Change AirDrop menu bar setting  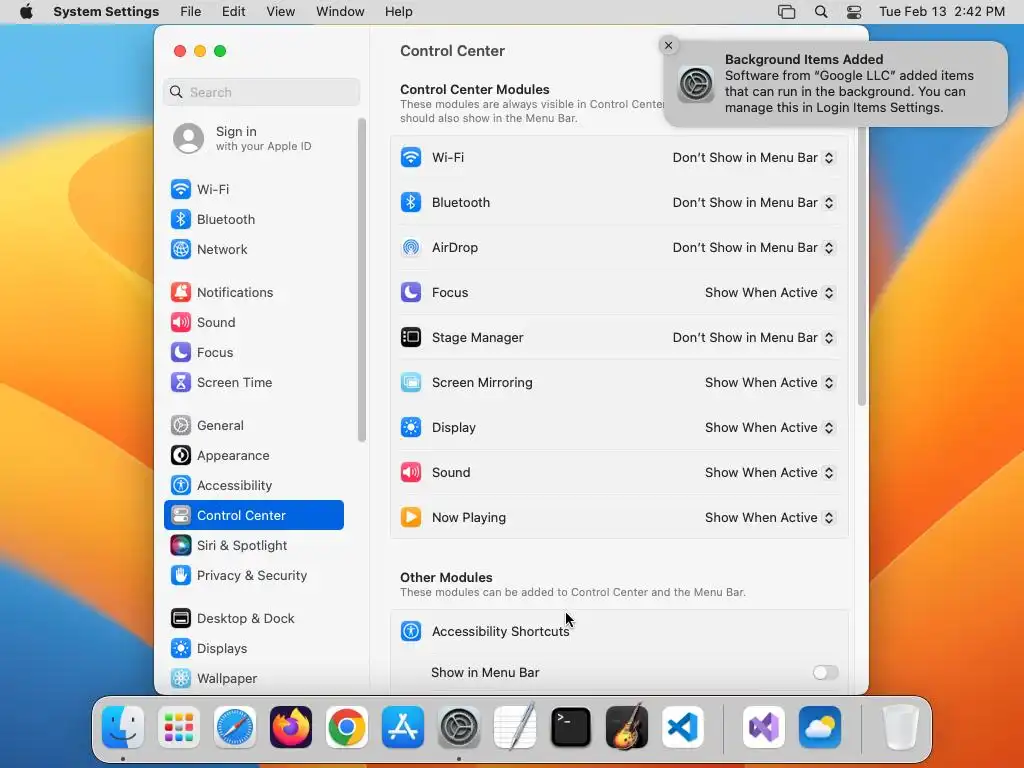[754, 248]
